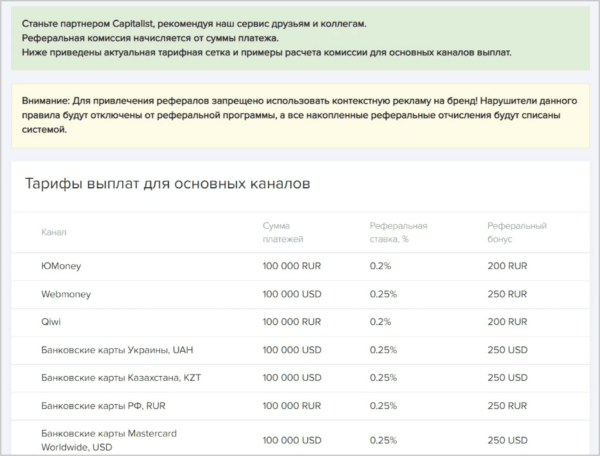Click Webmoney referral rate 0.25%
This screenshot has height=456, width=600.
pyautogui.click(x=383, y=294)
